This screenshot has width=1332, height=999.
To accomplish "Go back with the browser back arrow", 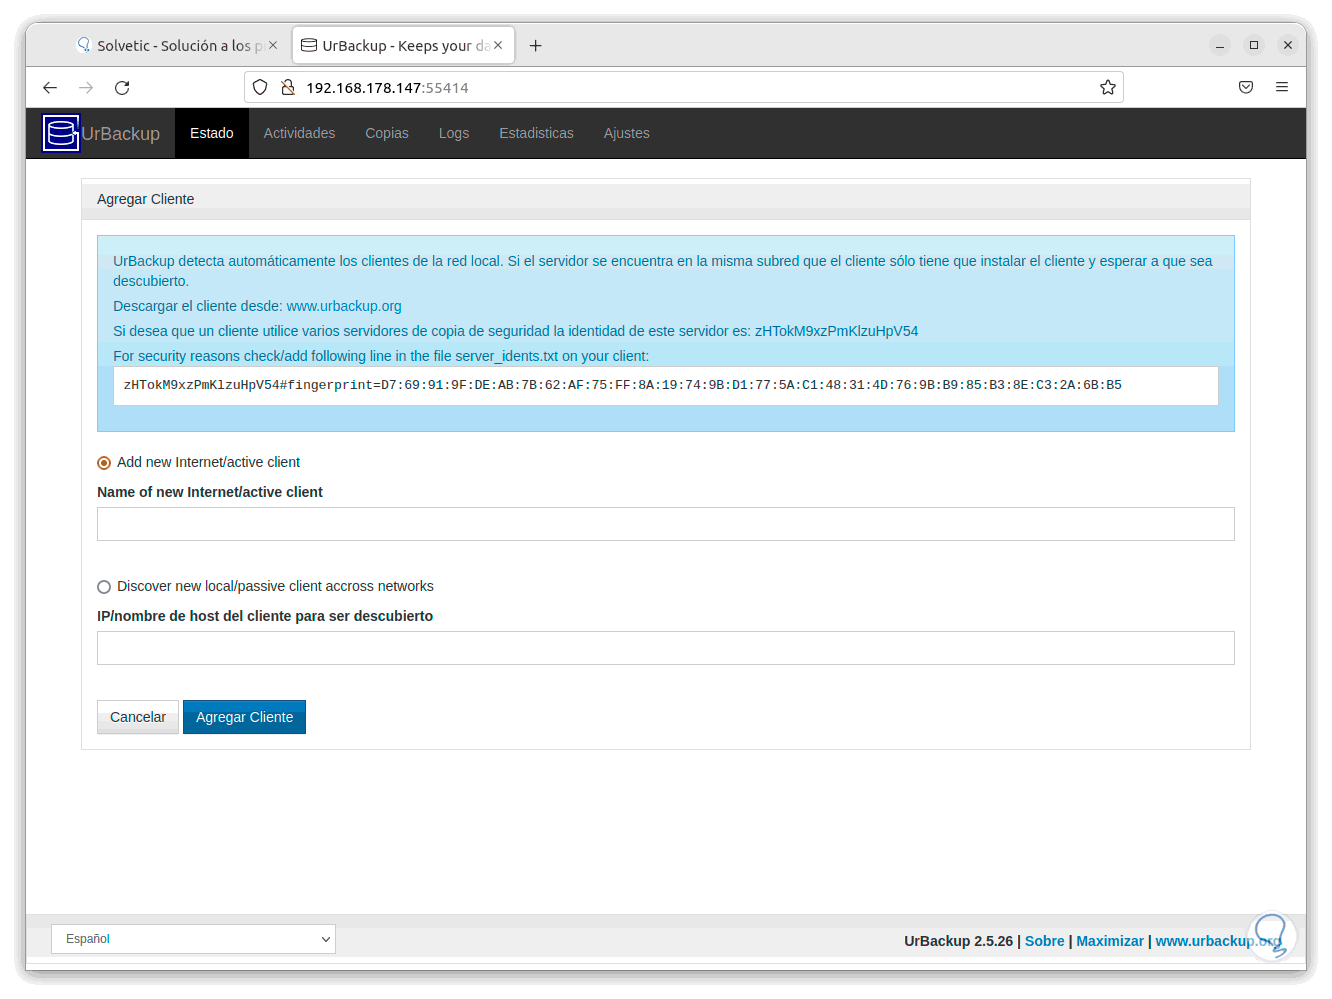I will coord(50,88).
